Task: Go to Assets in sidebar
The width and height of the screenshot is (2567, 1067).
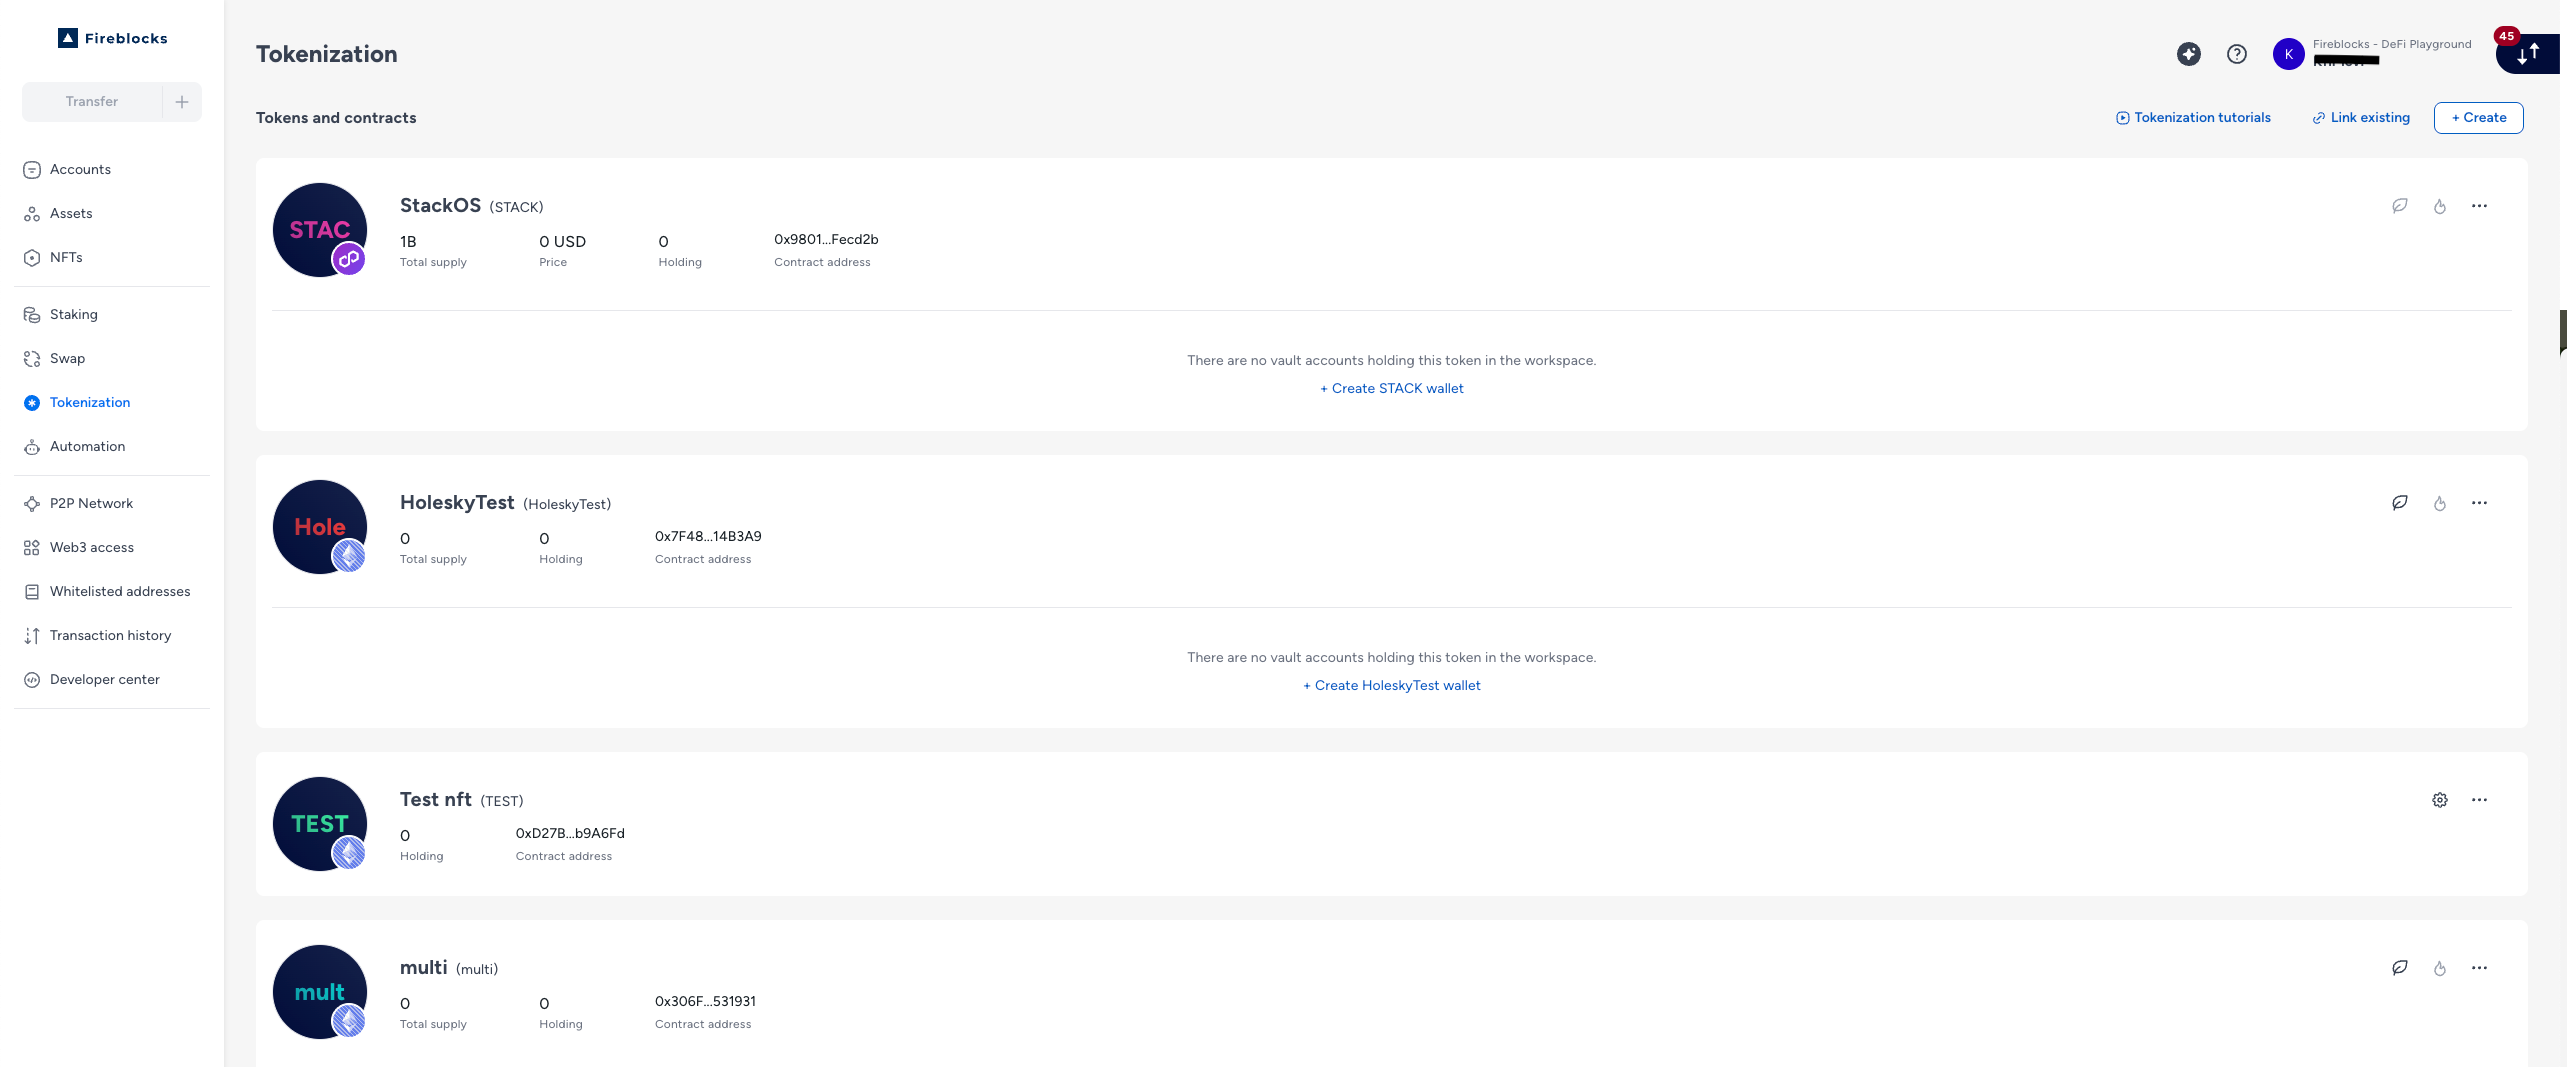Action: click(70, 213)
